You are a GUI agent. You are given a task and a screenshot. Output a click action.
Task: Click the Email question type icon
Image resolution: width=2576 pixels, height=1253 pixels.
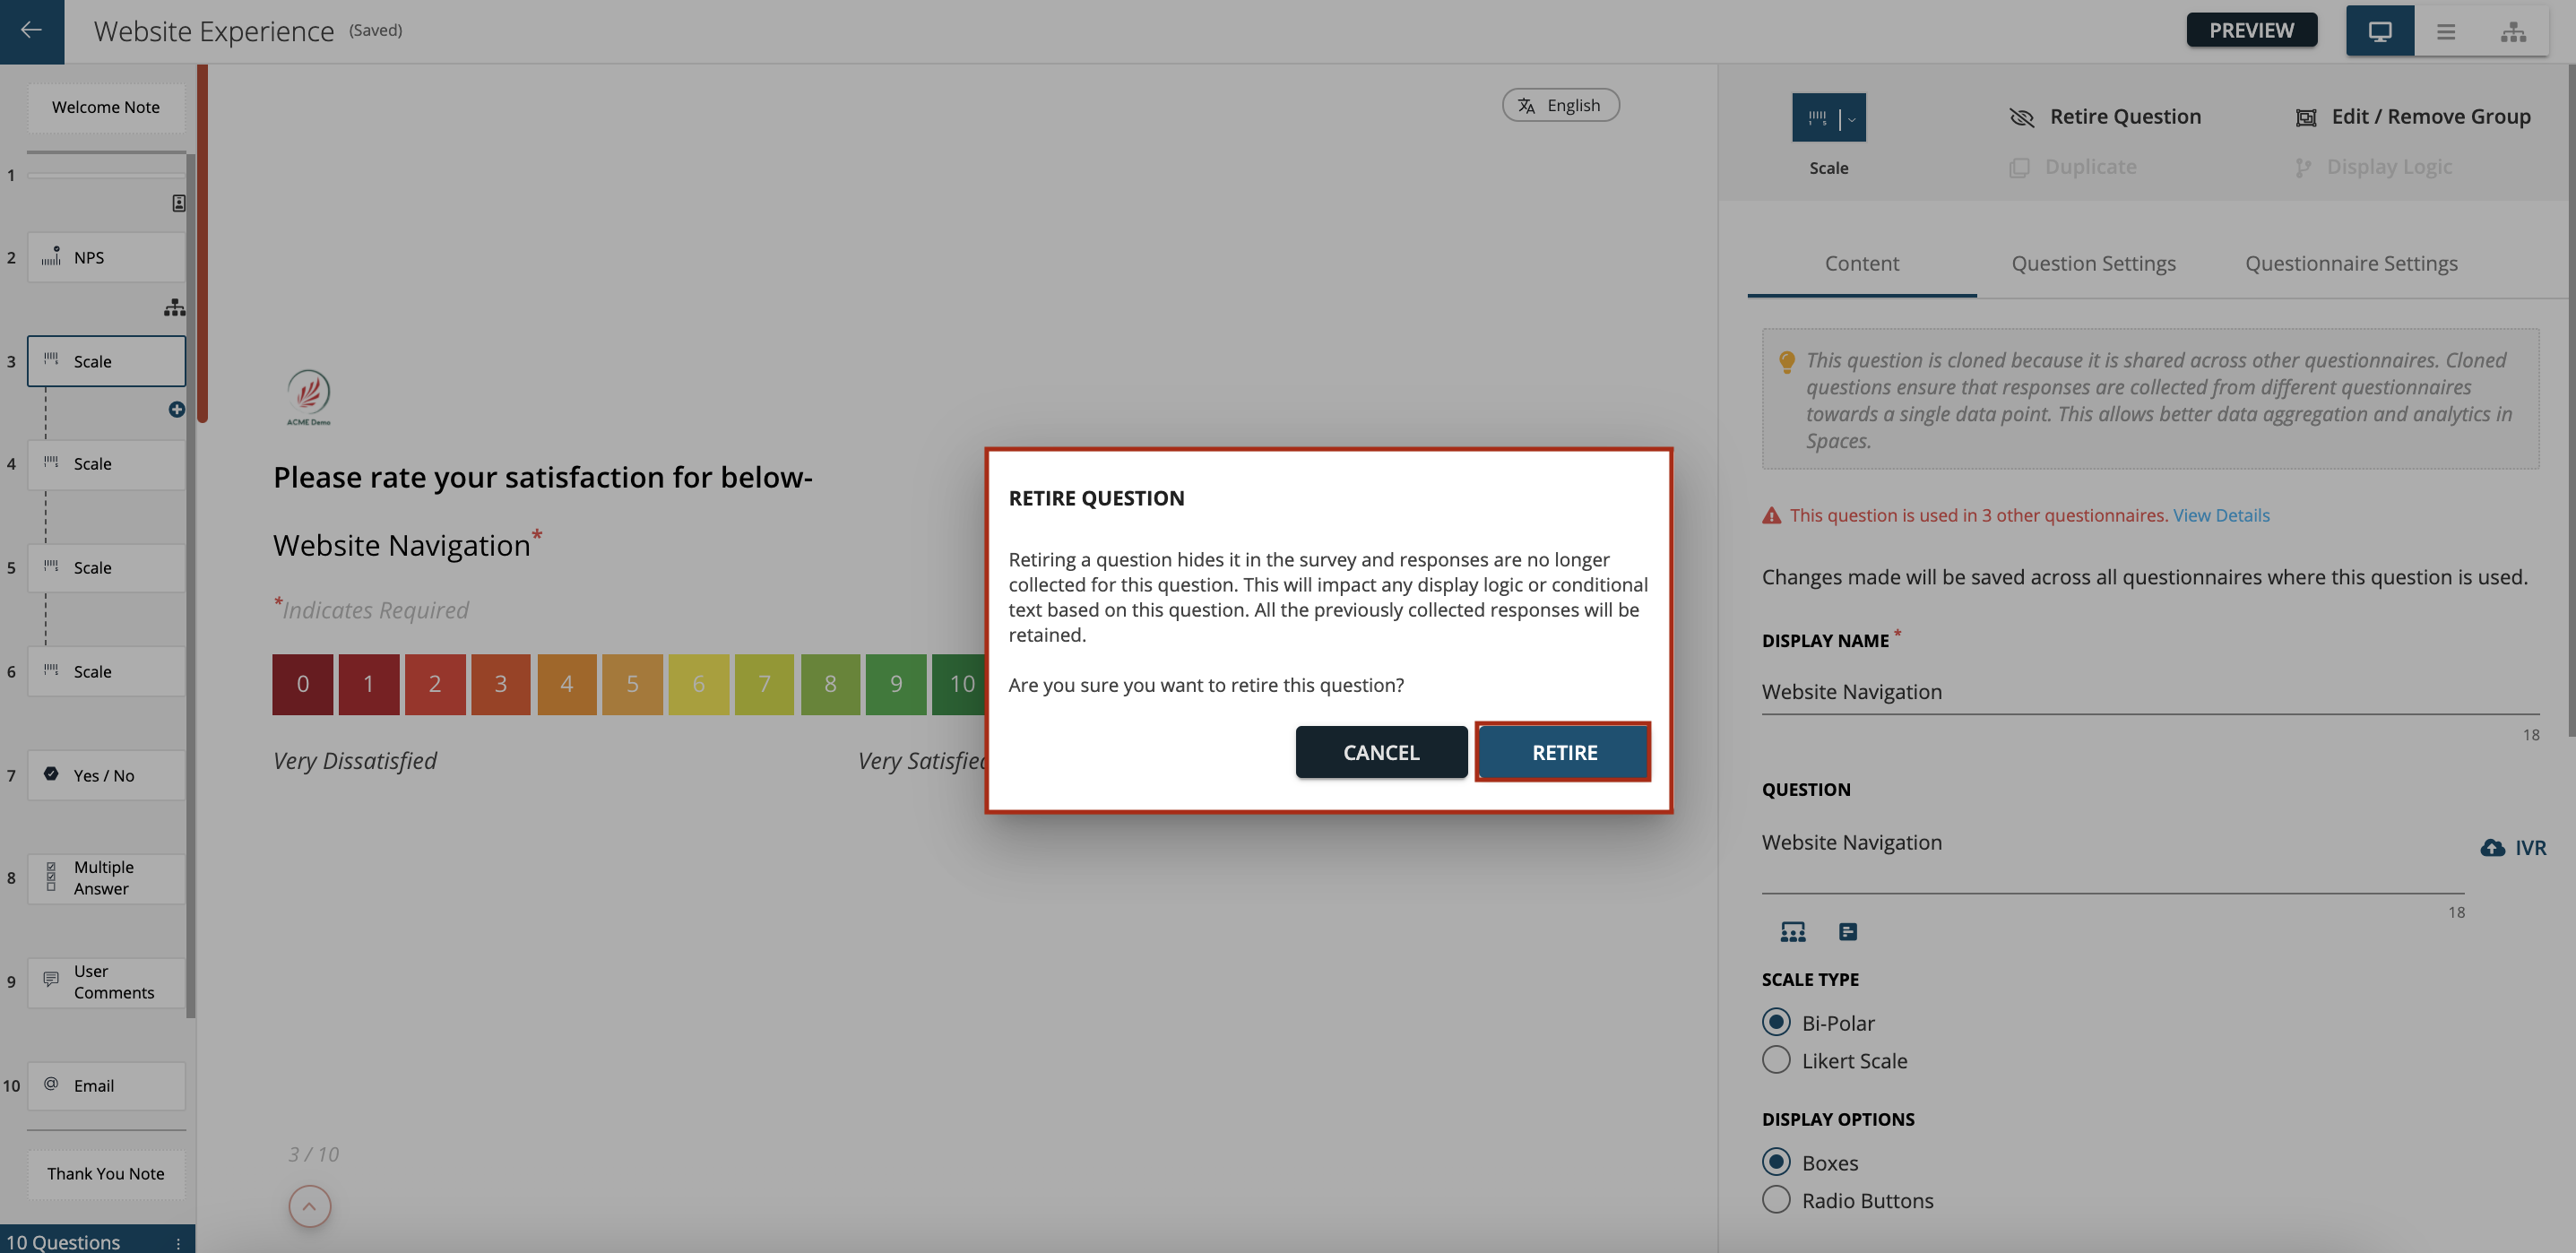point(51,1084)
